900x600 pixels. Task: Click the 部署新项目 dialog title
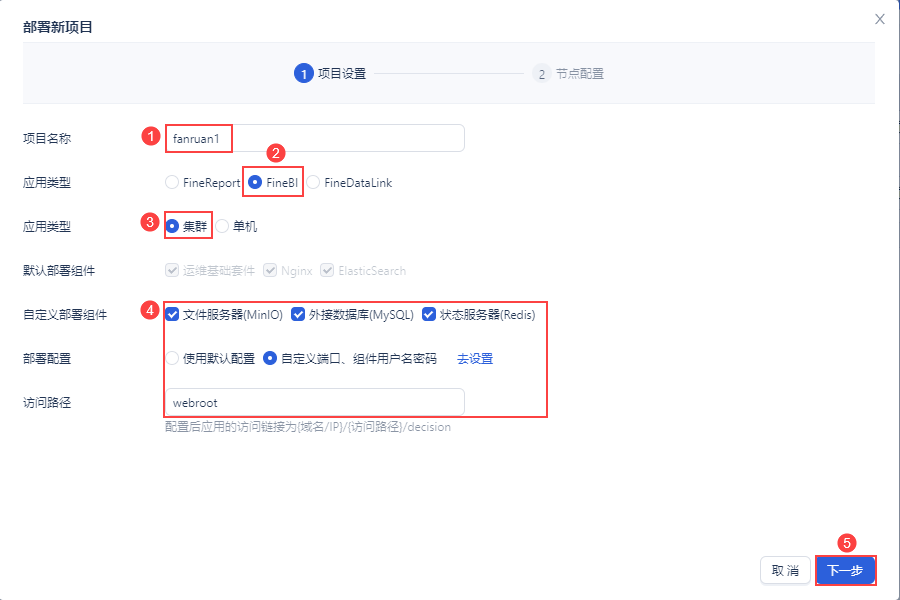coord(58,27)
